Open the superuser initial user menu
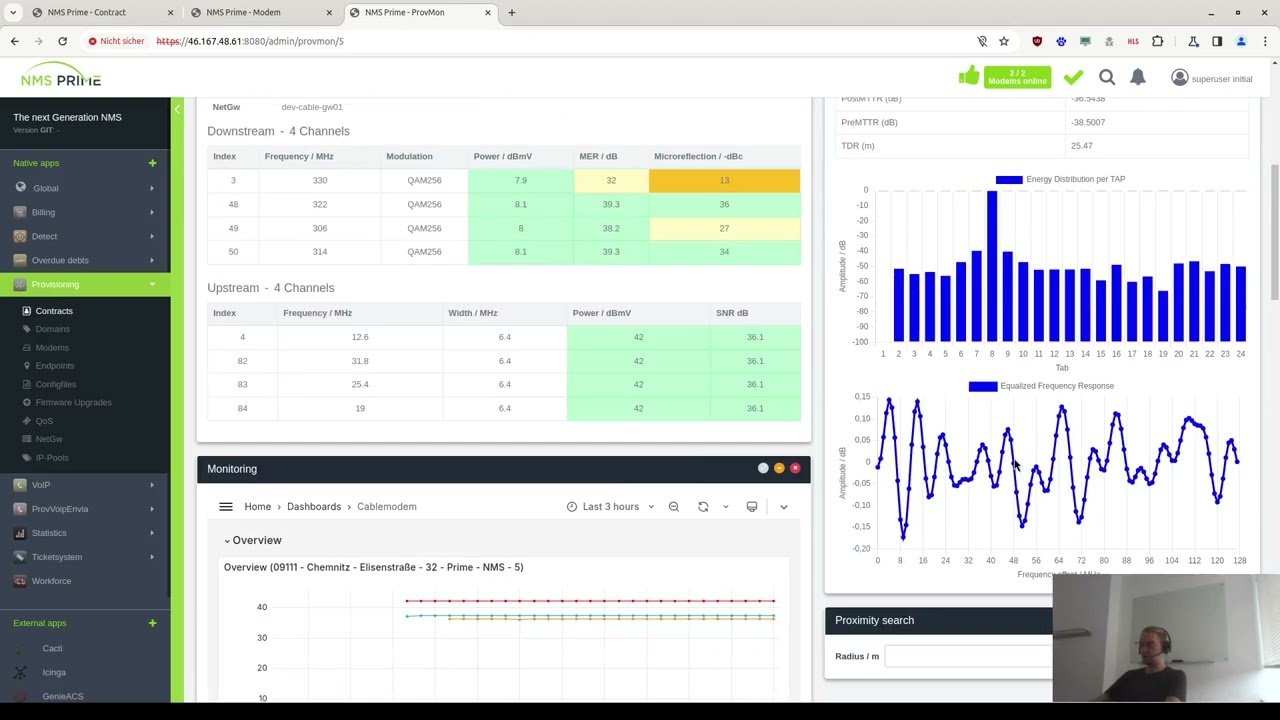 (1211, 78)
